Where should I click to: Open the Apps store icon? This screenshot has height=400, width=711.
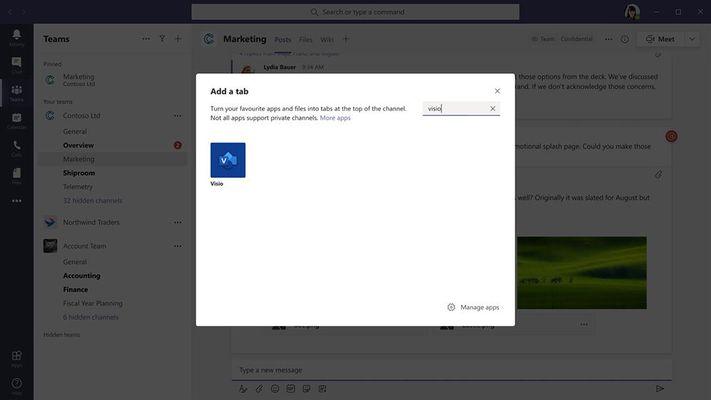click(17, 358)
